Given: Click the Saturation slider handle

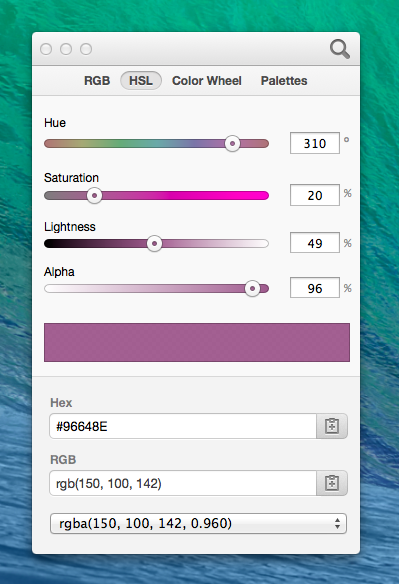Looking at the screenshot, I should click(94, 196).
